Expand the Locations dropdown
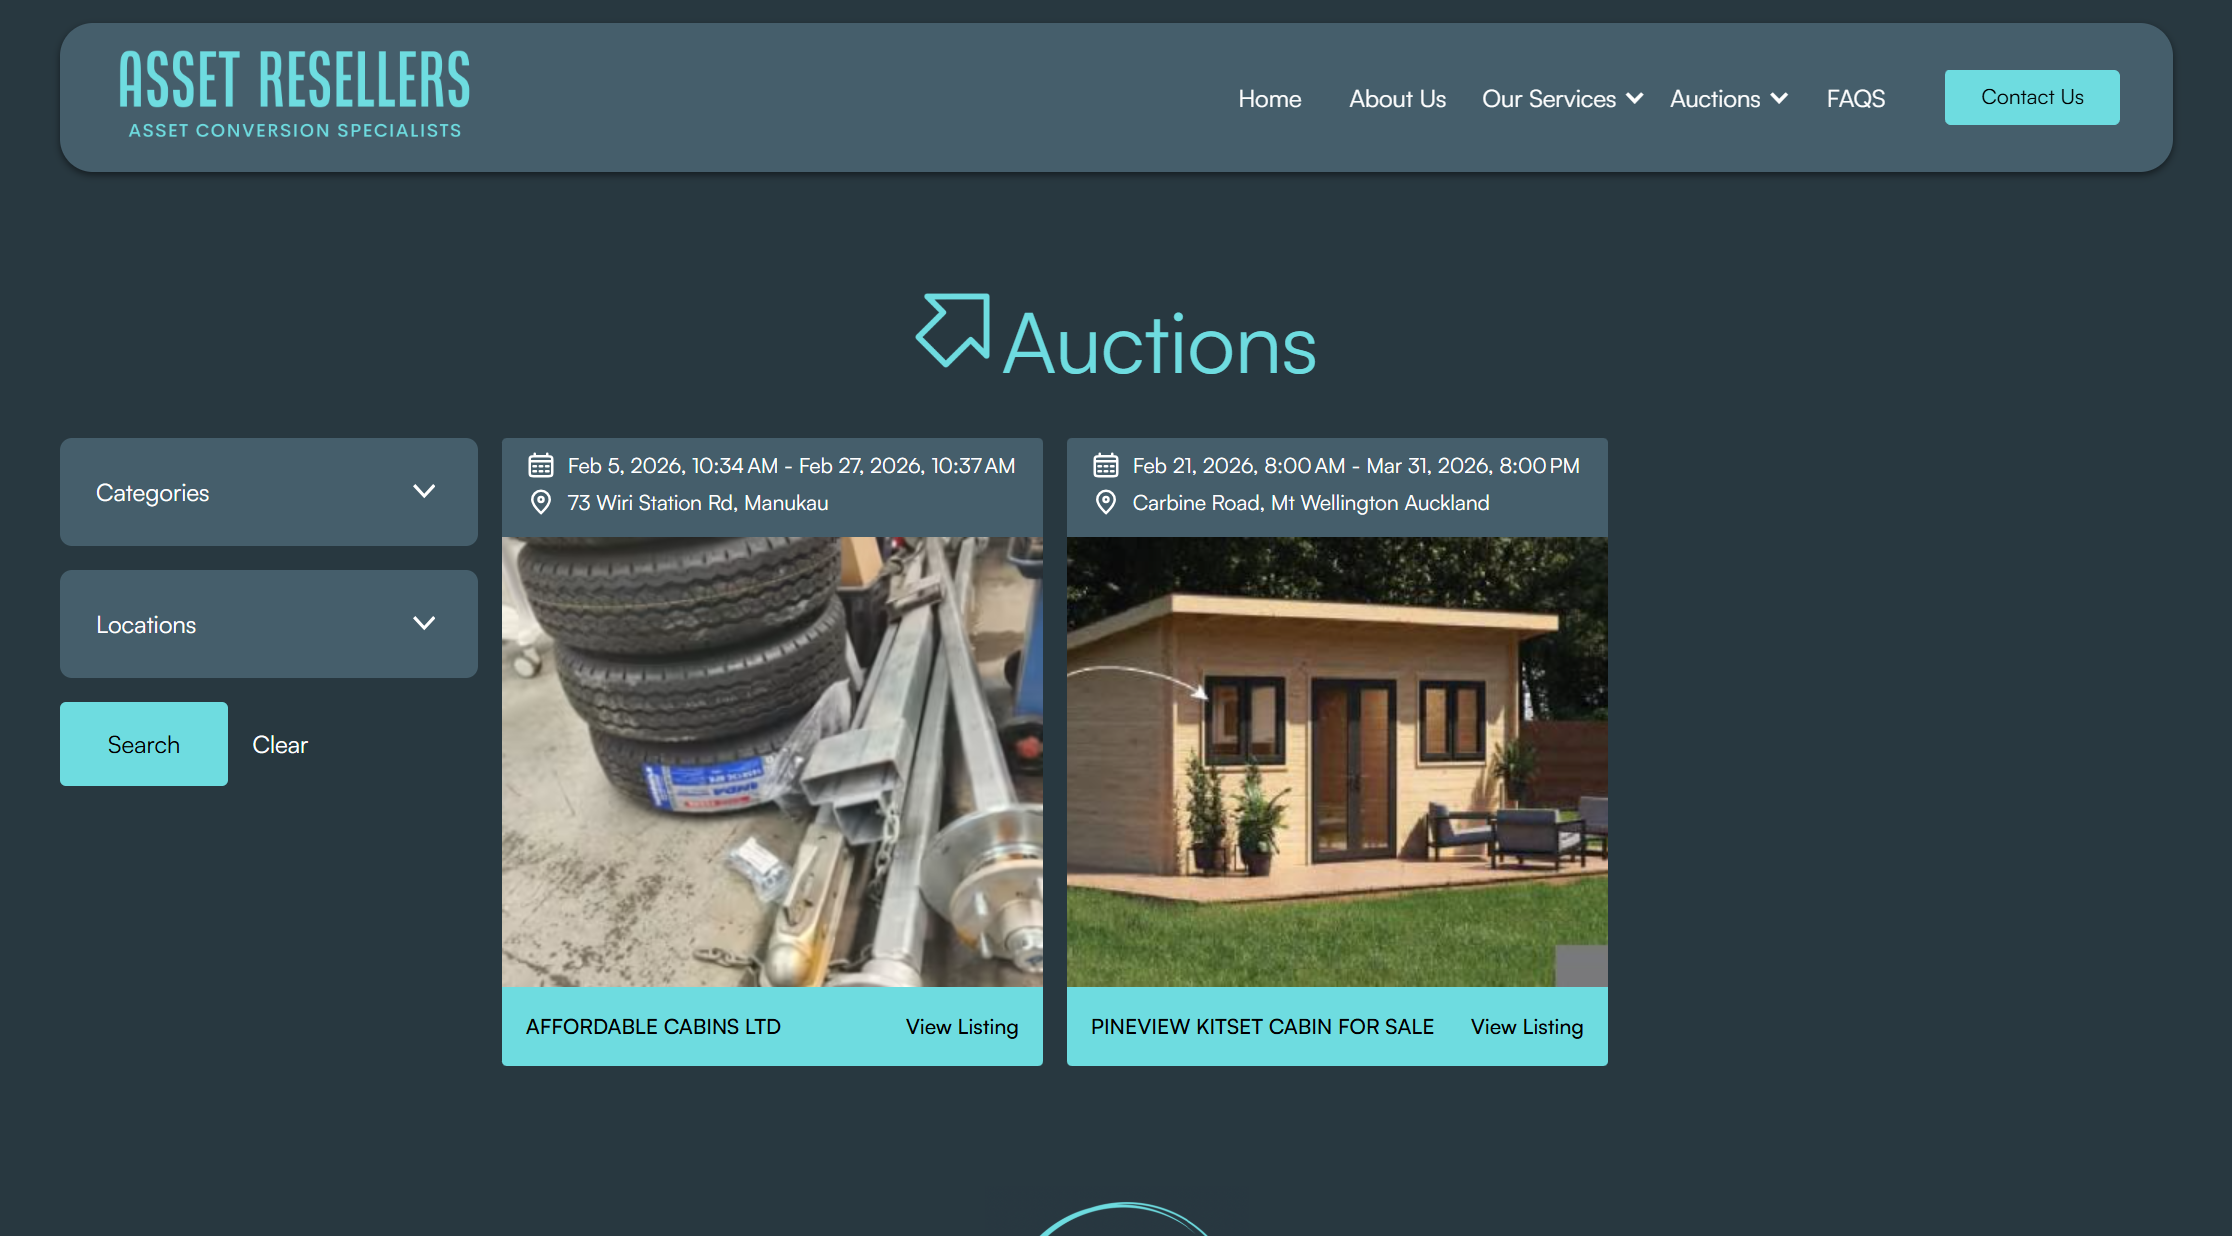The width and height of the screenshot is (2232, 1236). [269, 624]
